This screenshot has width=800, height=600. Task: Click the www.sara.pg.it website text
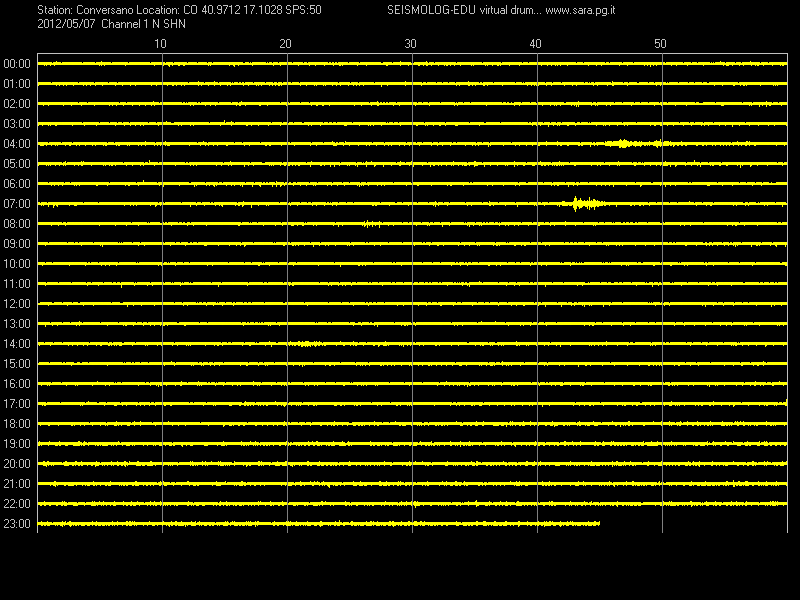point(580,11)
